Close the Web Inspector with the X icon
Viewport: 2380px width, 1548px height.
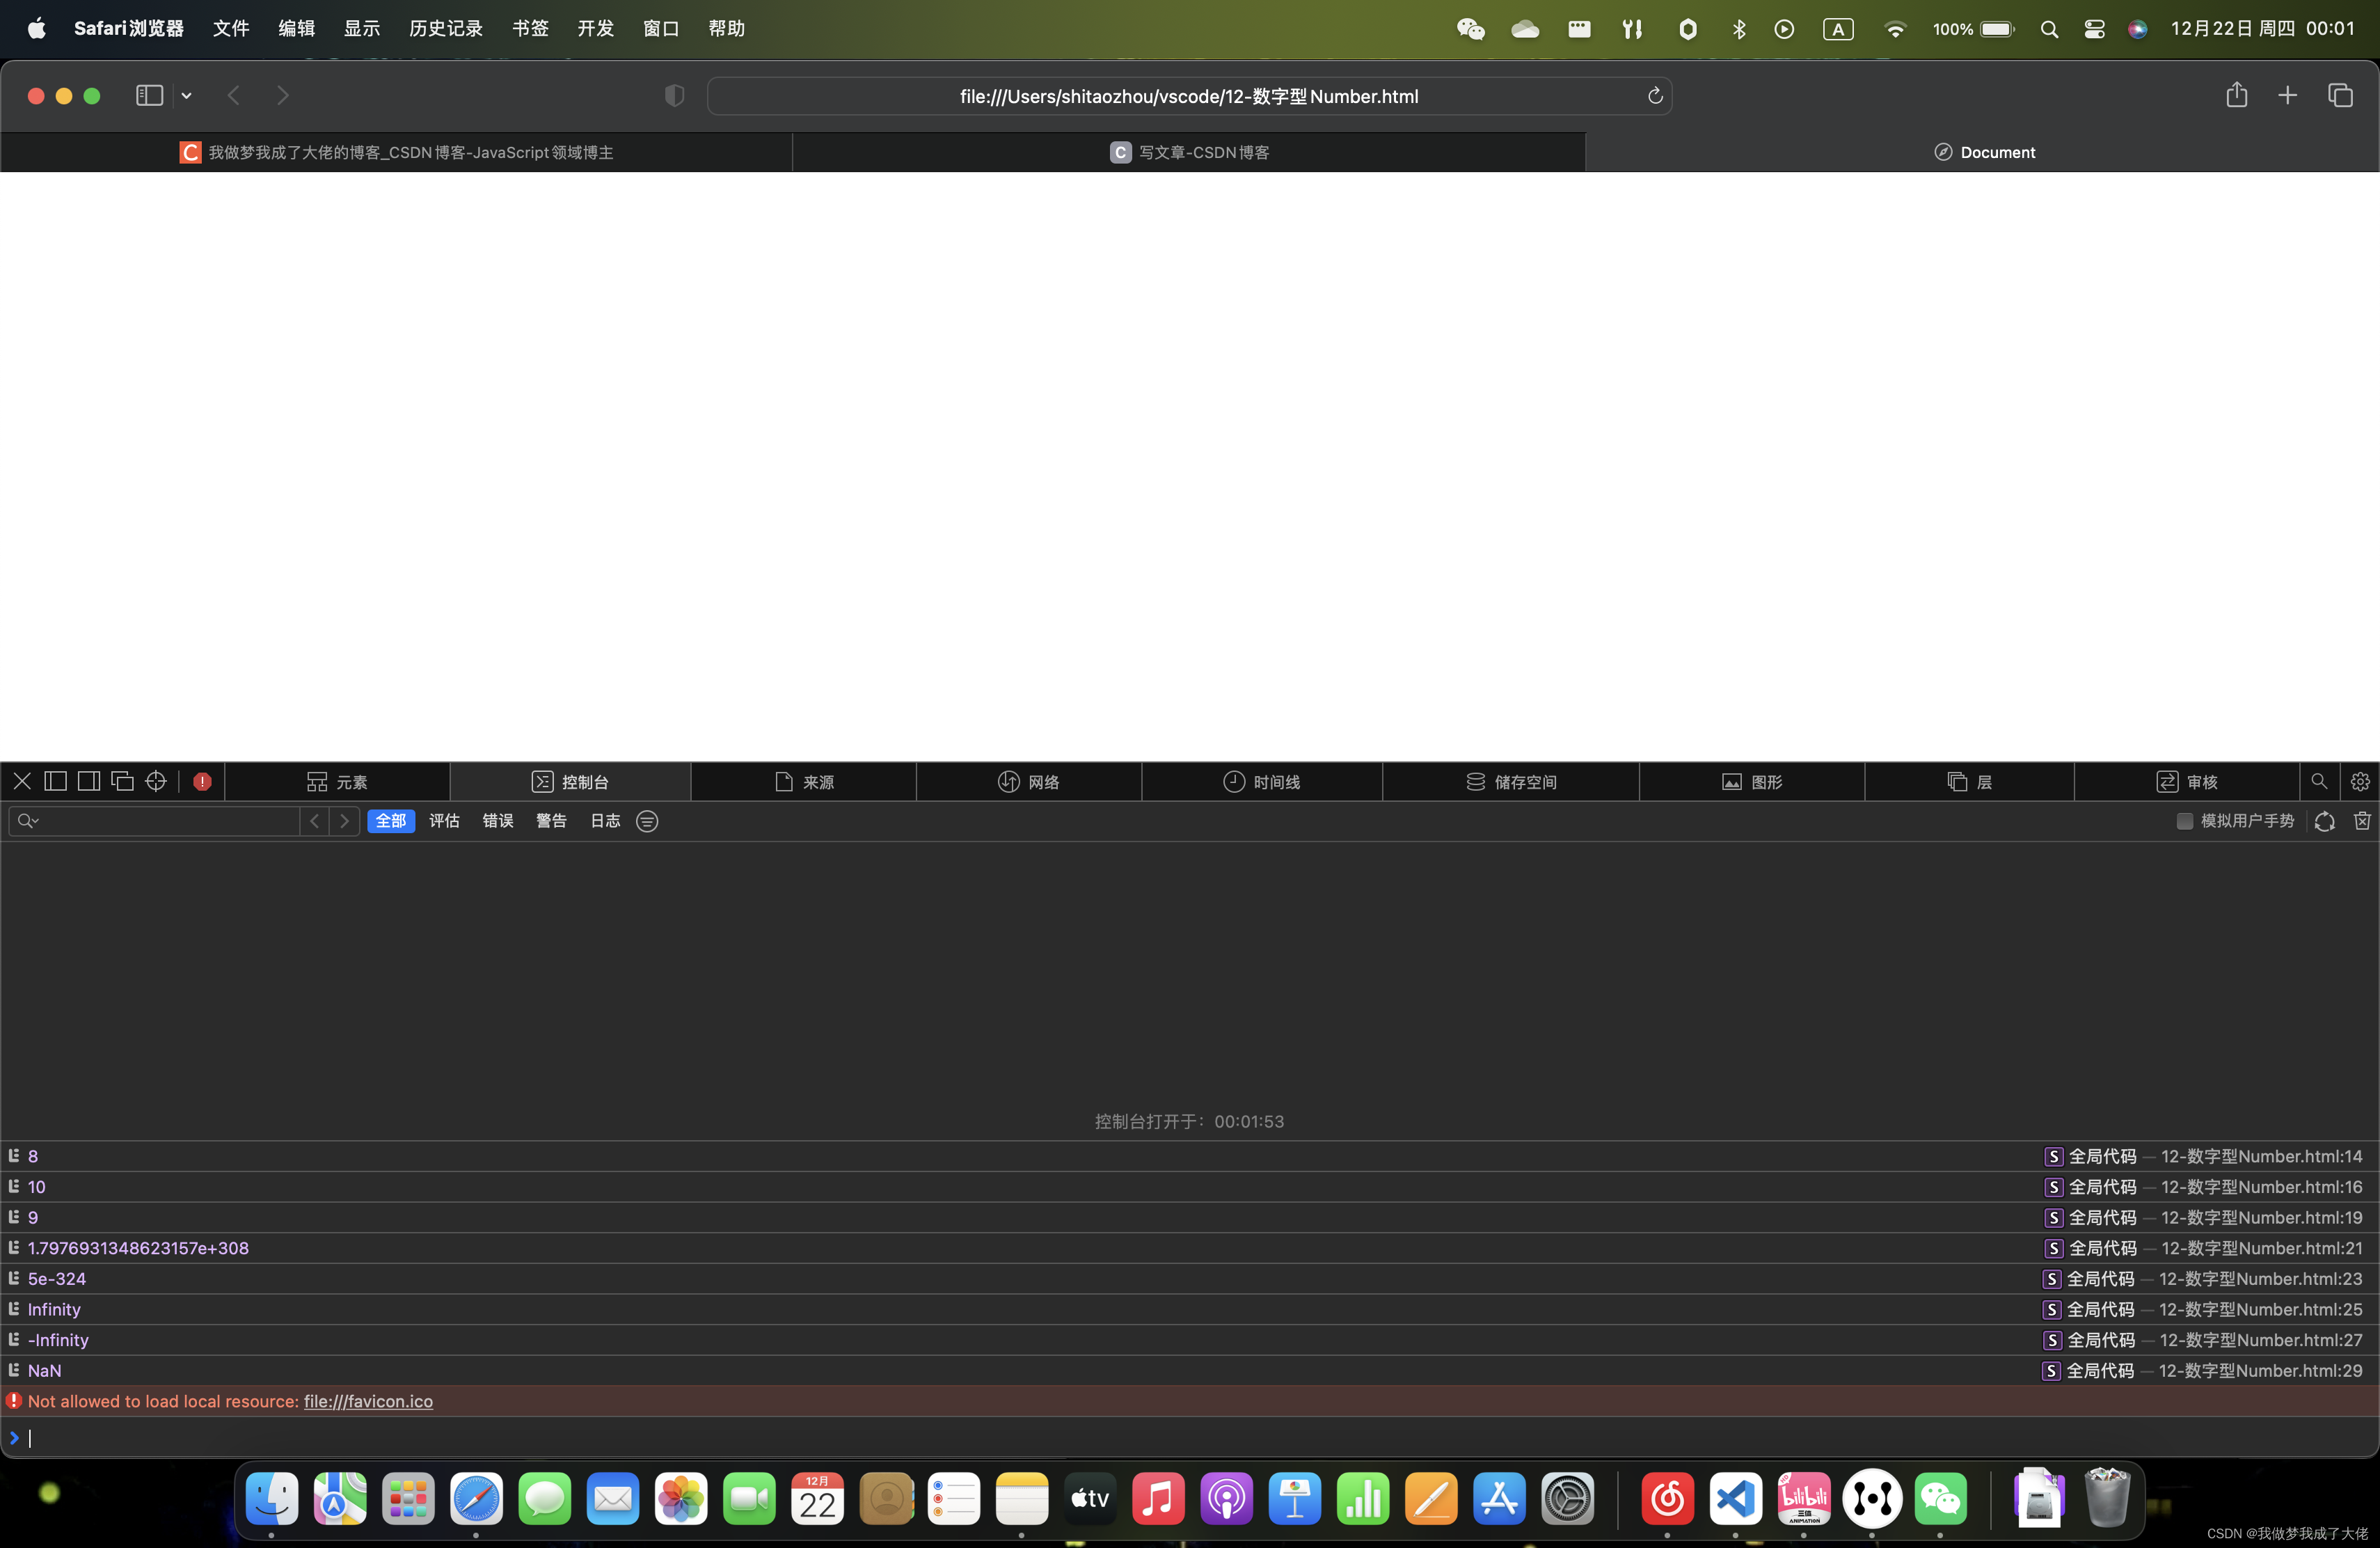(x=22, y=781)
